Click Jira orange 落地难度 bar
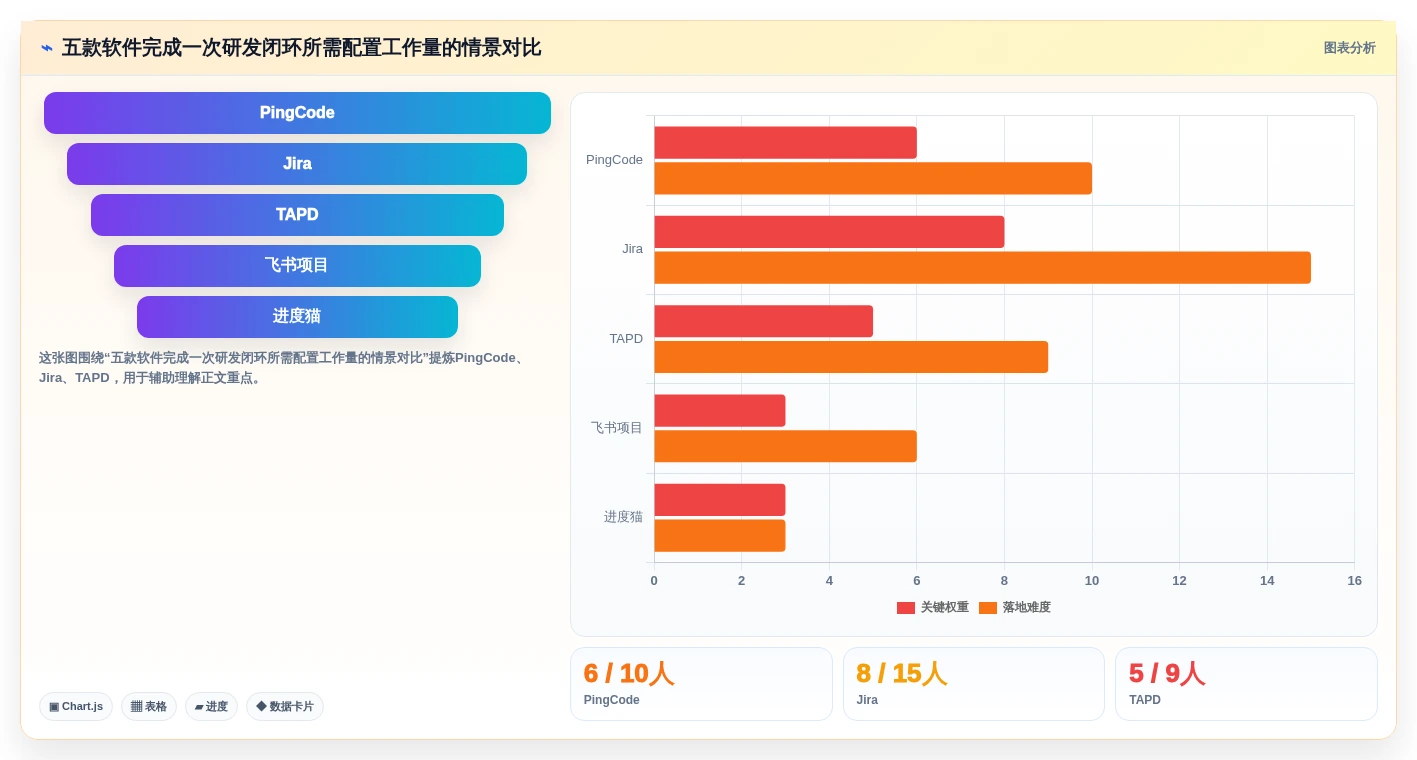This screenshot has width=1417, height=760. [982, 268]
